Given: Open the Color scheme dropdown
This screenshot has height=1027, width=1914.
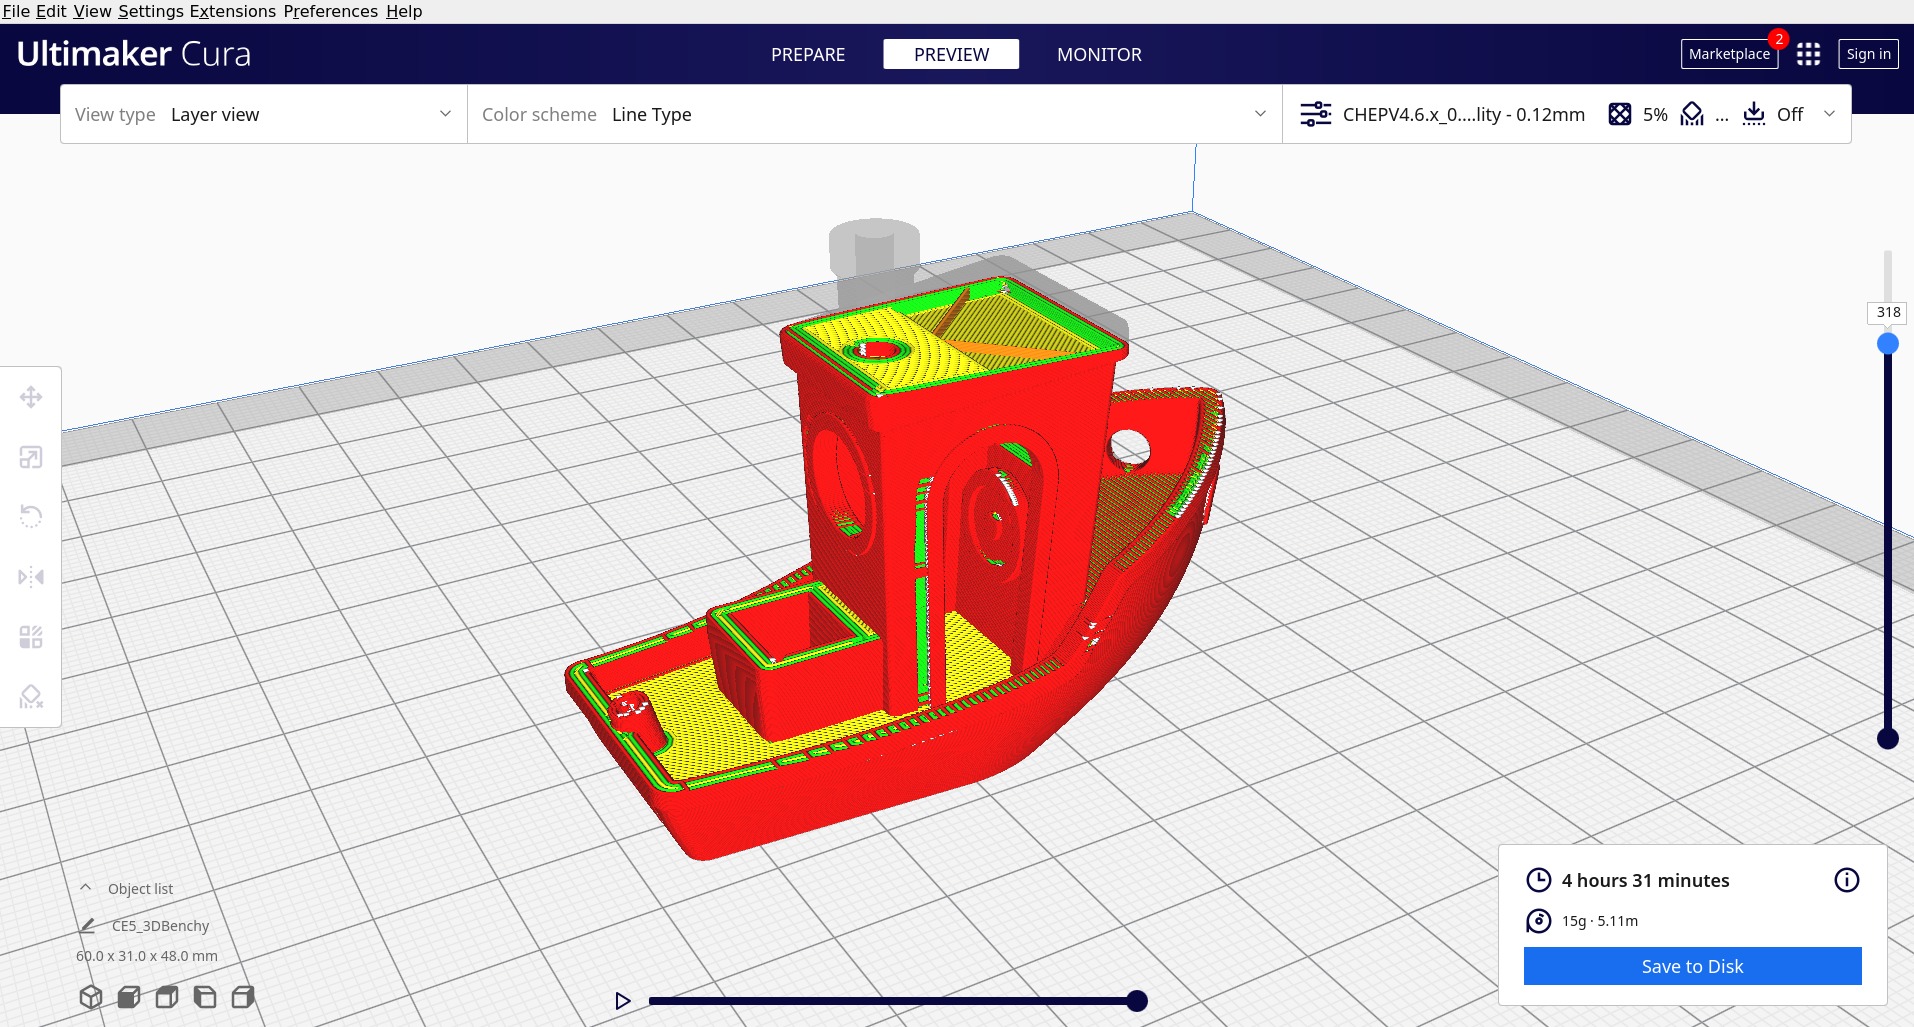Looking at the screenshot, I should [873, 114].
